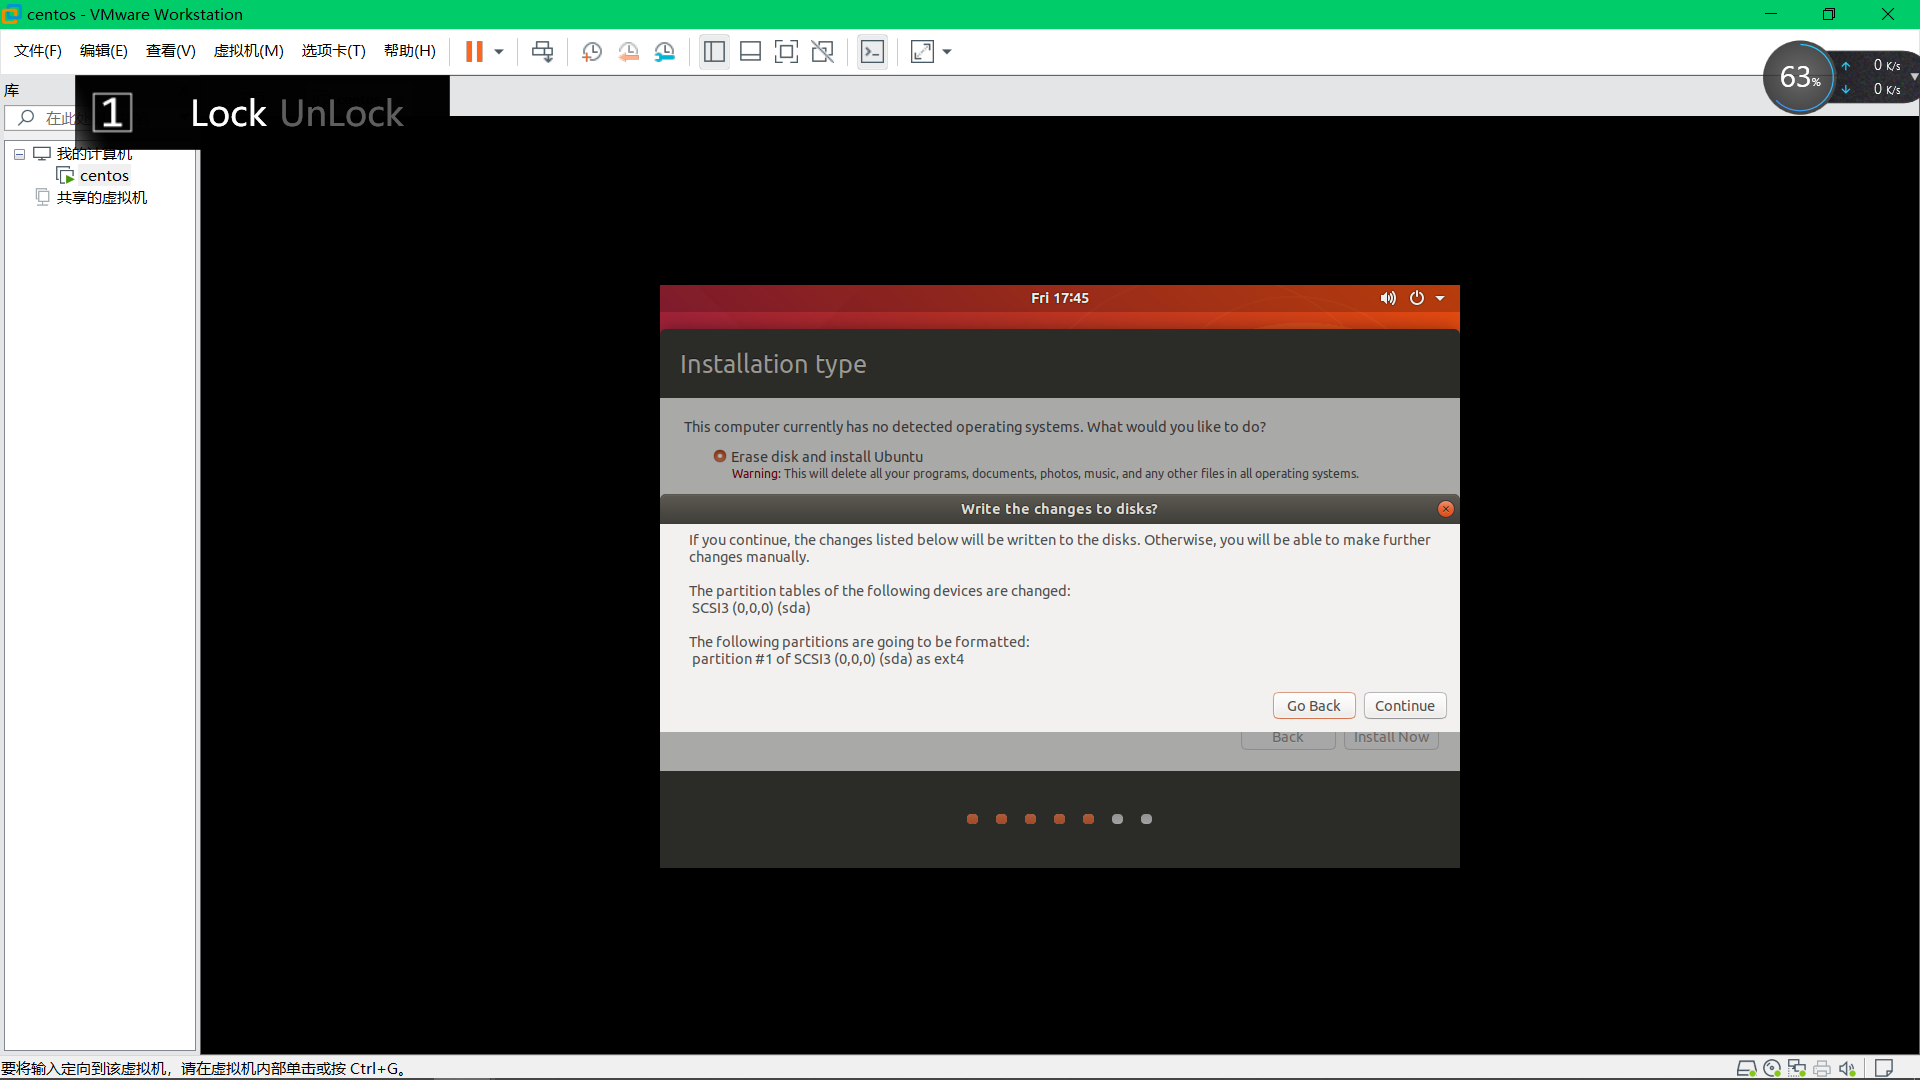Toggle the console view button
This screenshot has width=1920, height=1080.
[x=872, y=52]
